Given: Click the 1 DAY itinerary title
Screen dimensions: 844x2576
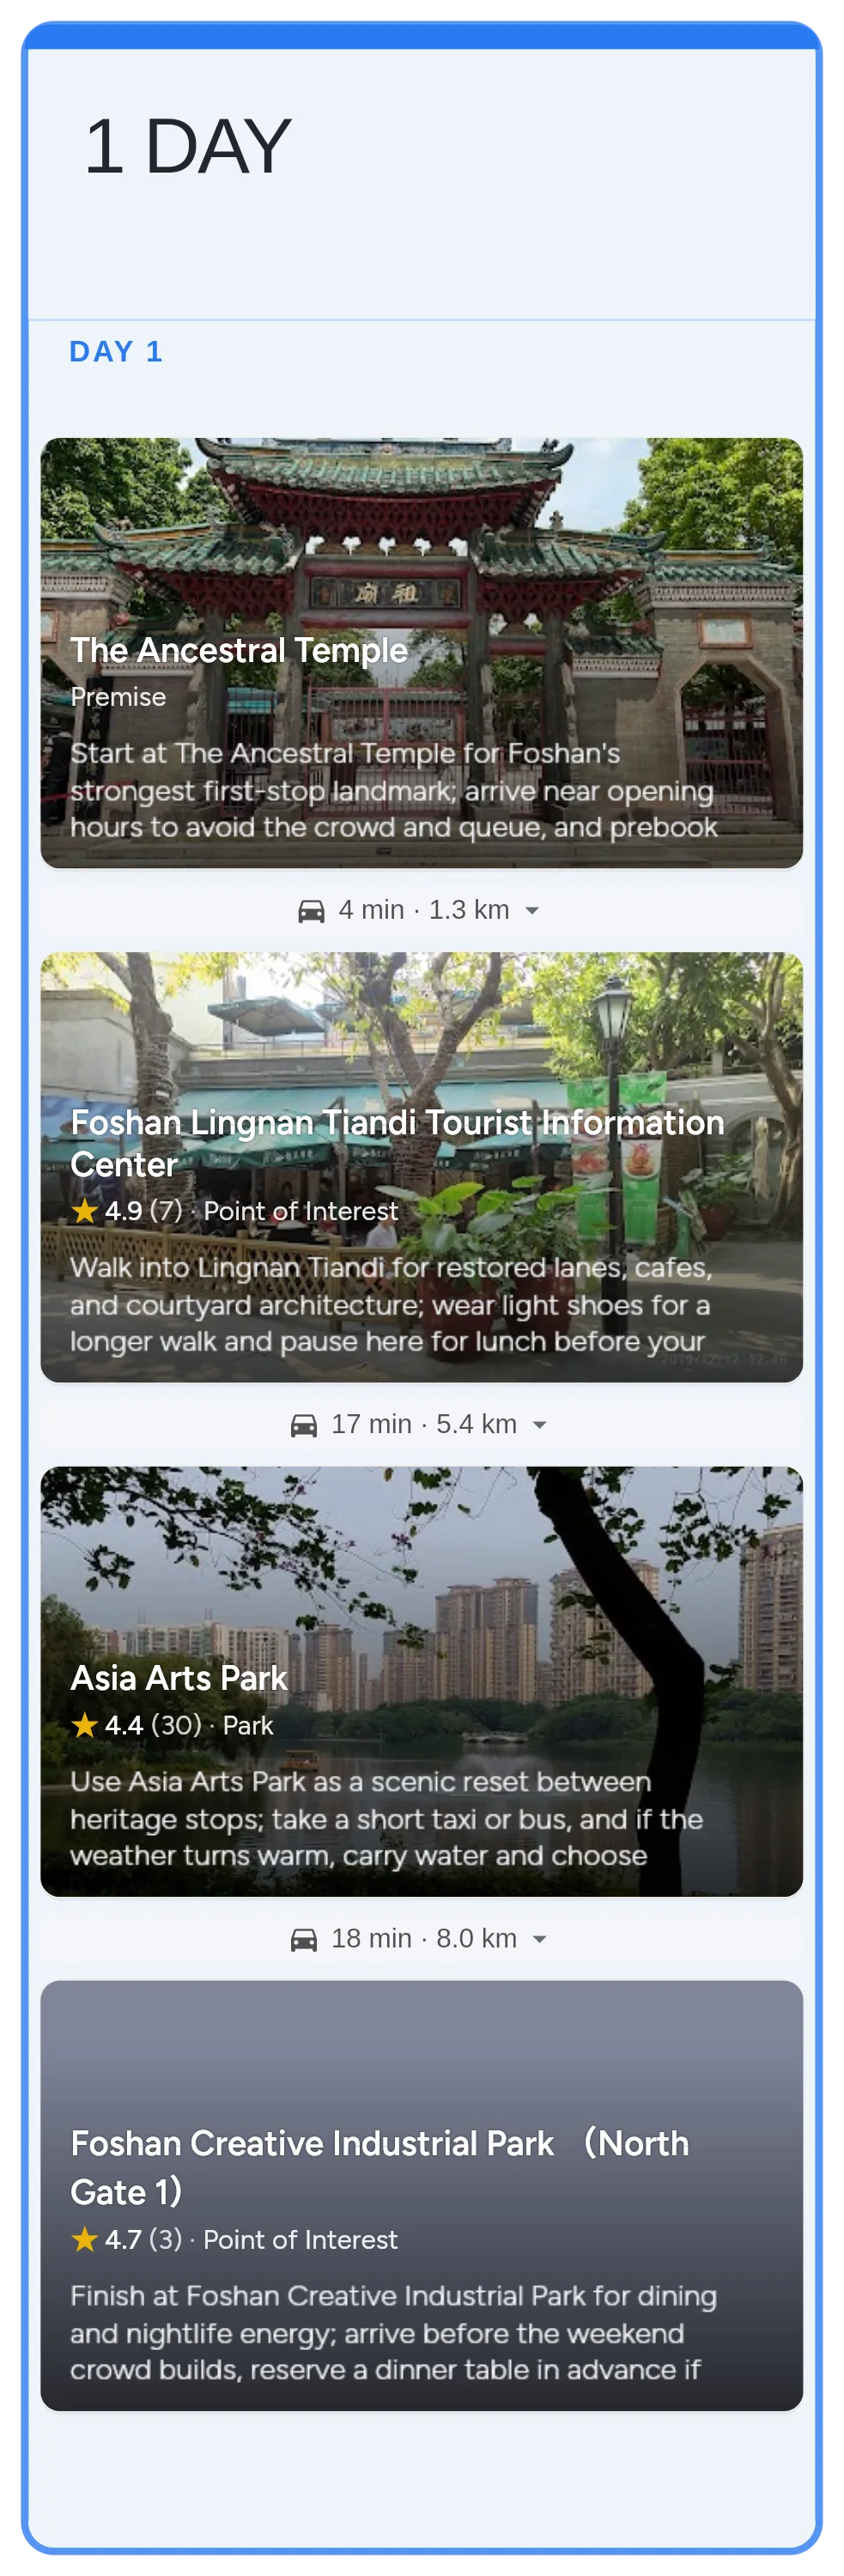Looking at the screenshot, I should pos(187,147).
